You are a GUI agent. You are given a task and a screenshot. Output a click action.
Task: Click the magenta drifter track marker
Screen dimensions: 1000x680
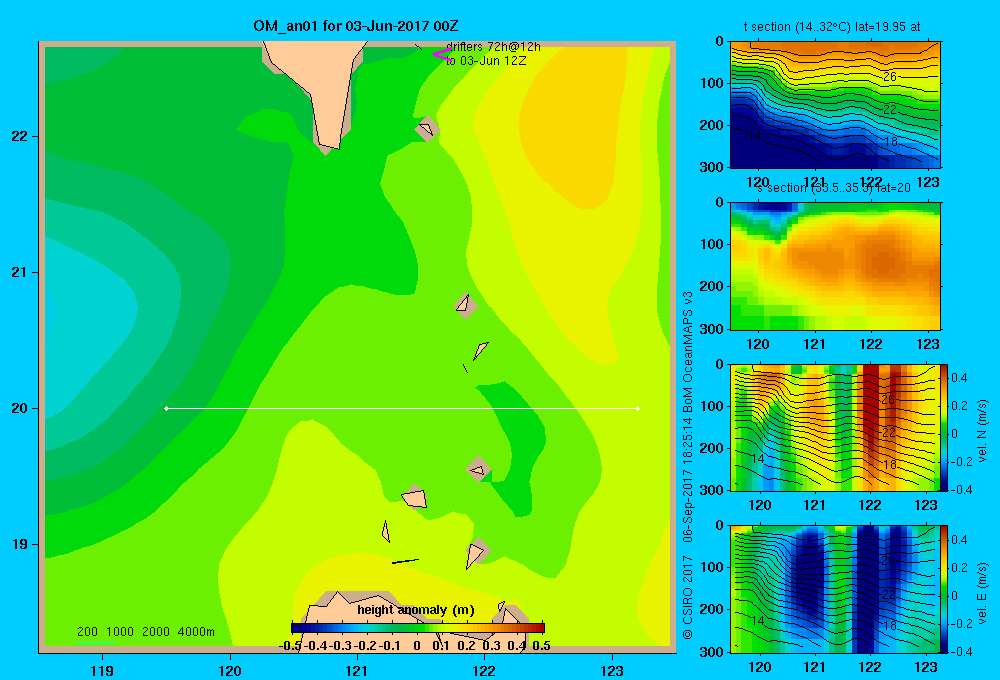(x=442, y=55)
